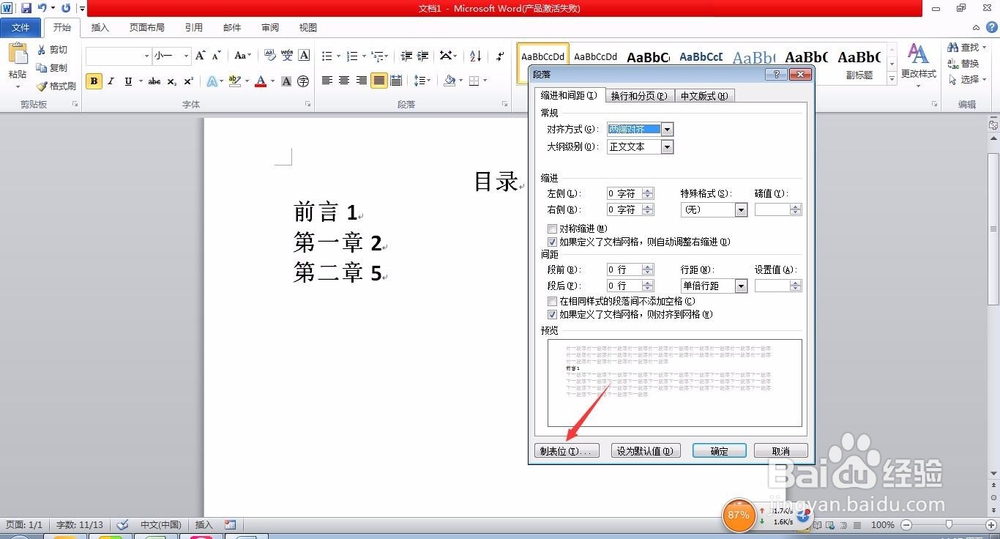Viewport: 1000px width, 539px height.
Task: Click the Enclose Characters (字) icon
Action: (303, 81)
